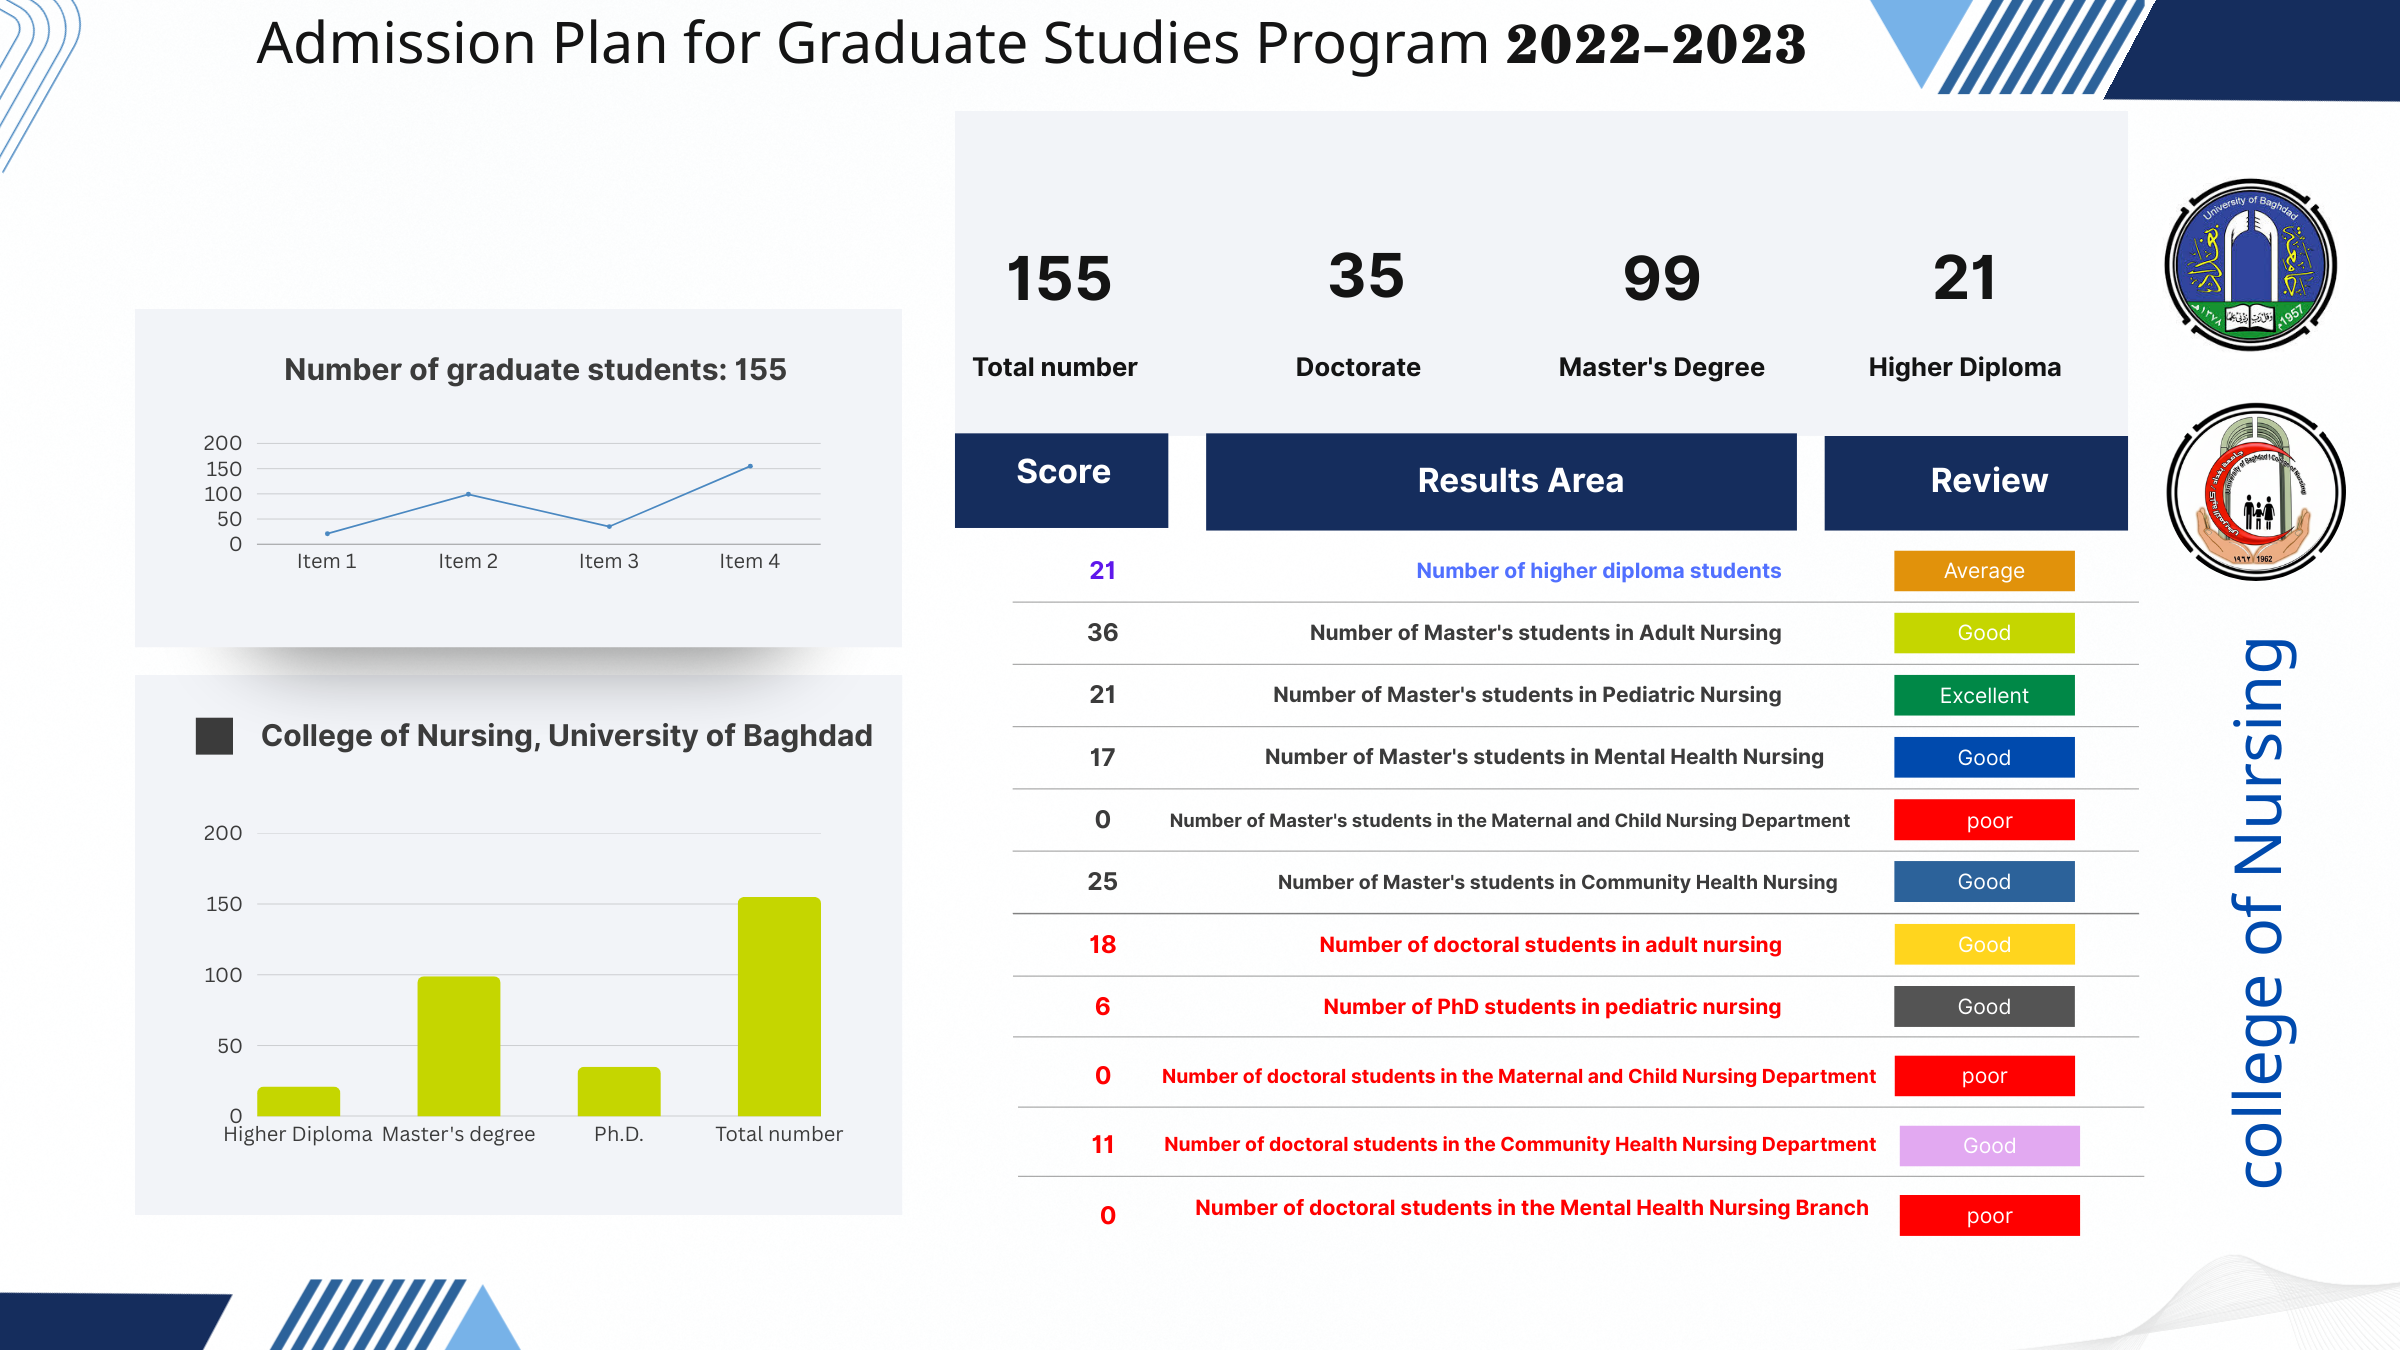2400x1350 pixels.
Task: Click Number of doctoral students in adult nursing
Action: pyautogui.click(x=1549, y=945)
